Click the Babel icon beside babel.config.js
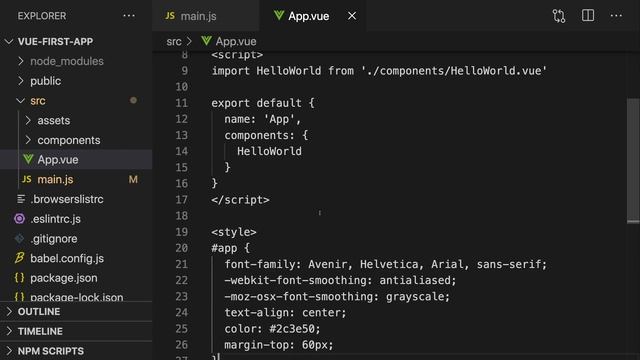Image resolution: width=640 pixels, height=360 pixels. click(19, 258)
